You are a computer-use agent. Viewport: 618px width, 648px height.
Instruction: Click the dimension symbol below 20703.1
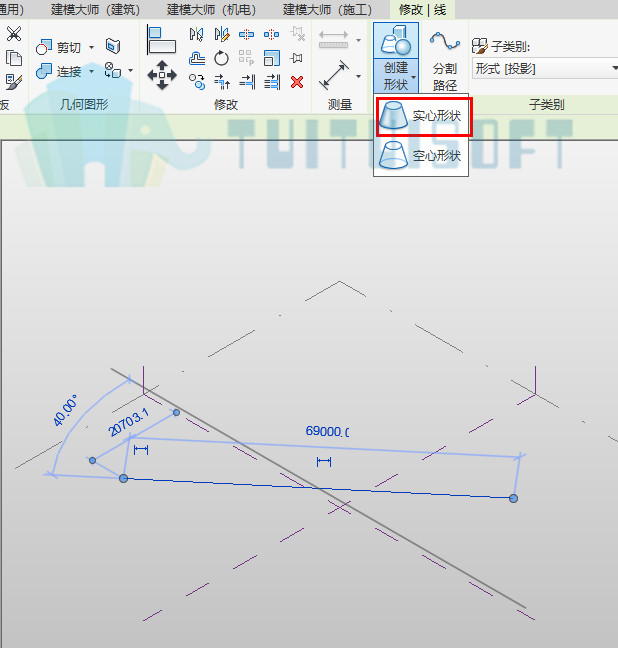pos(141,450)
